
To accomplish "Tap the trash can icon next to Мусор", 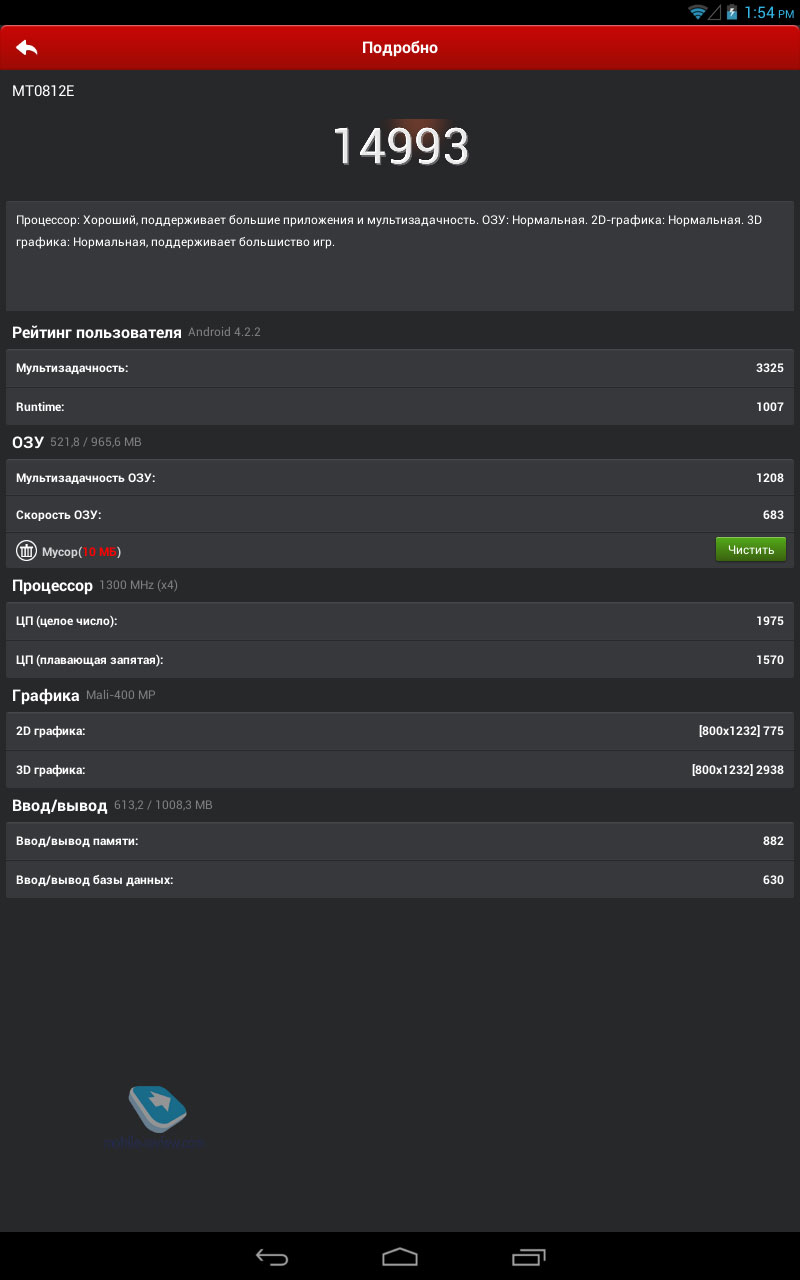I will tap(26, 550).
